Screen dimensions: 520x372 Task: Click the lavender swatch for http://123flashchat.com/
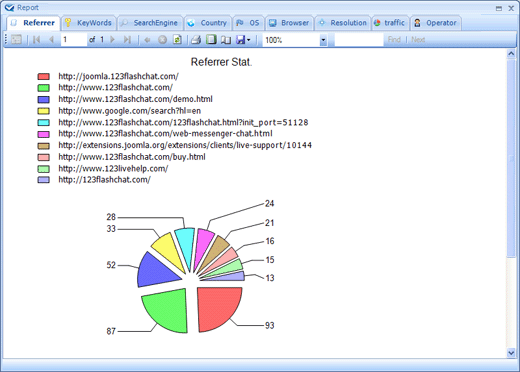tap(44, 180)
